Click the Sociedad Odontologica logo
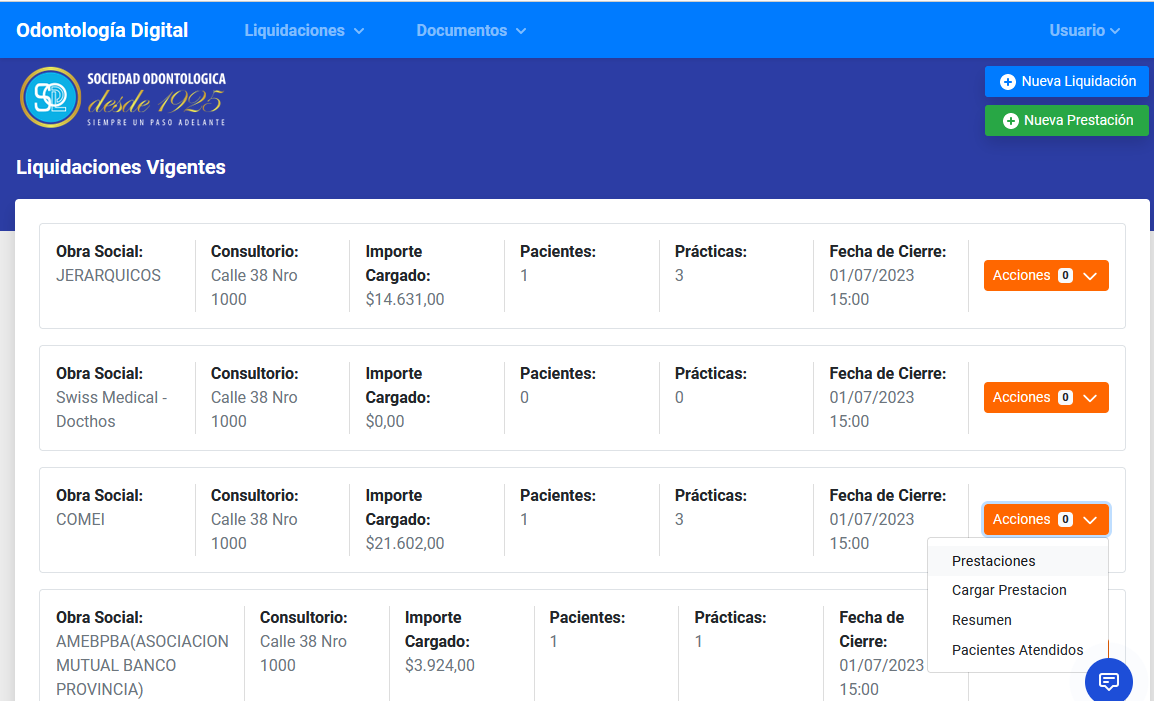Viewport: 1154px width, 701px height. tap(122, 98)
